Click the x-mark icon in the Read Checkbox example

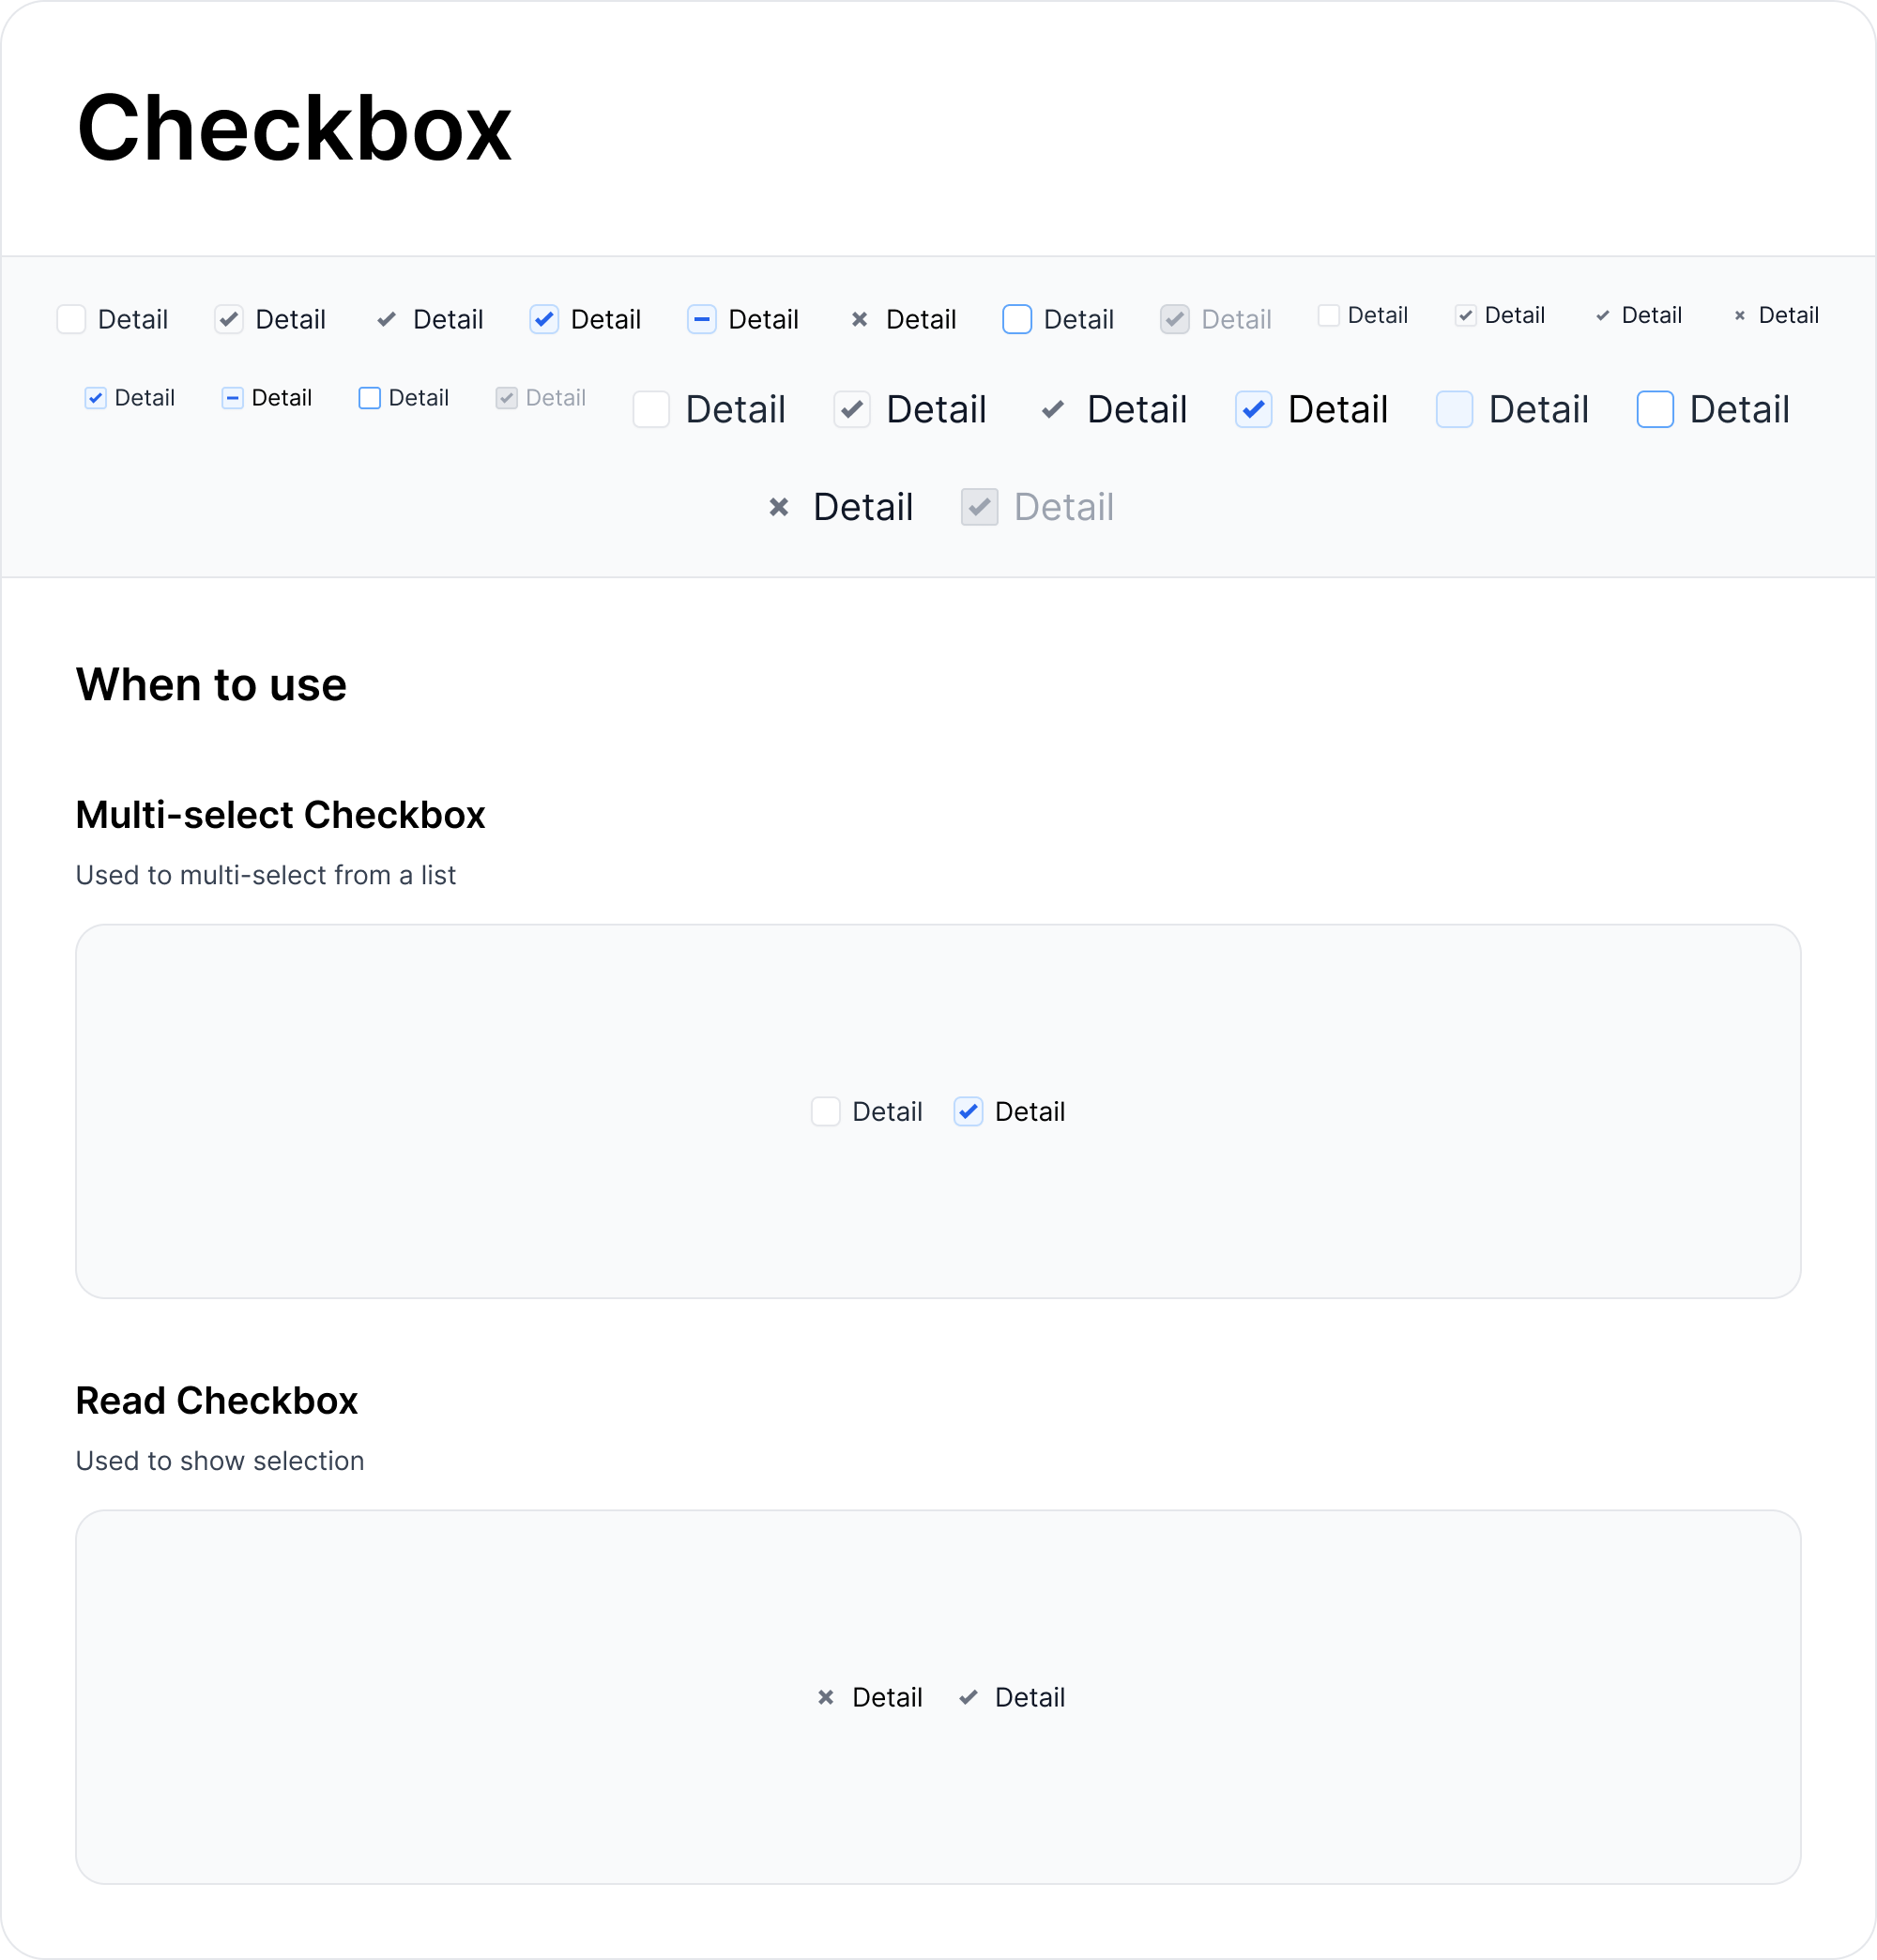pos(825,1697)
